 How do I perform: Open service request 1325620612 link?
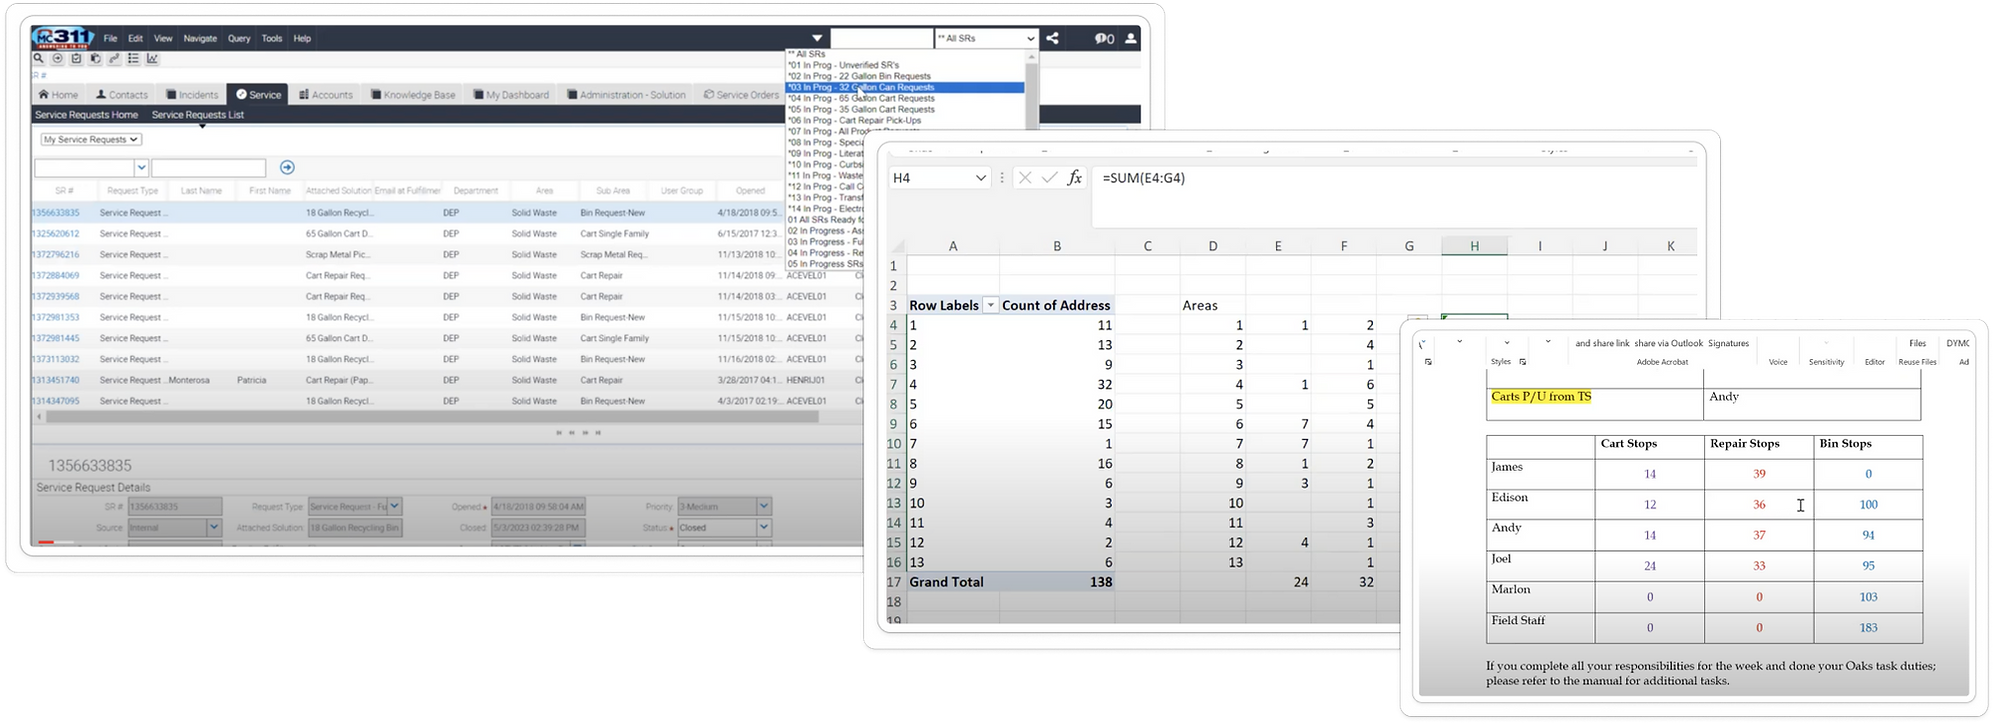(x=56, y=234)
